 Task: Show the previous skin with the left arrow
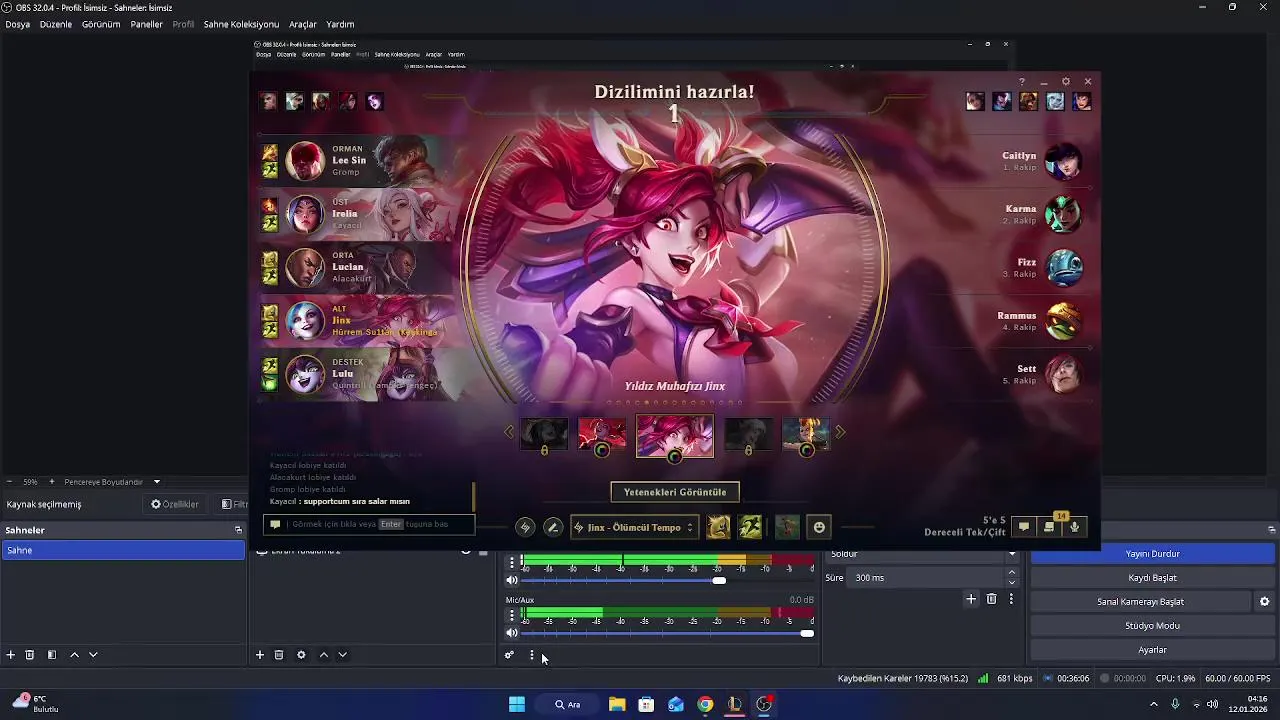tap(509, 432)
